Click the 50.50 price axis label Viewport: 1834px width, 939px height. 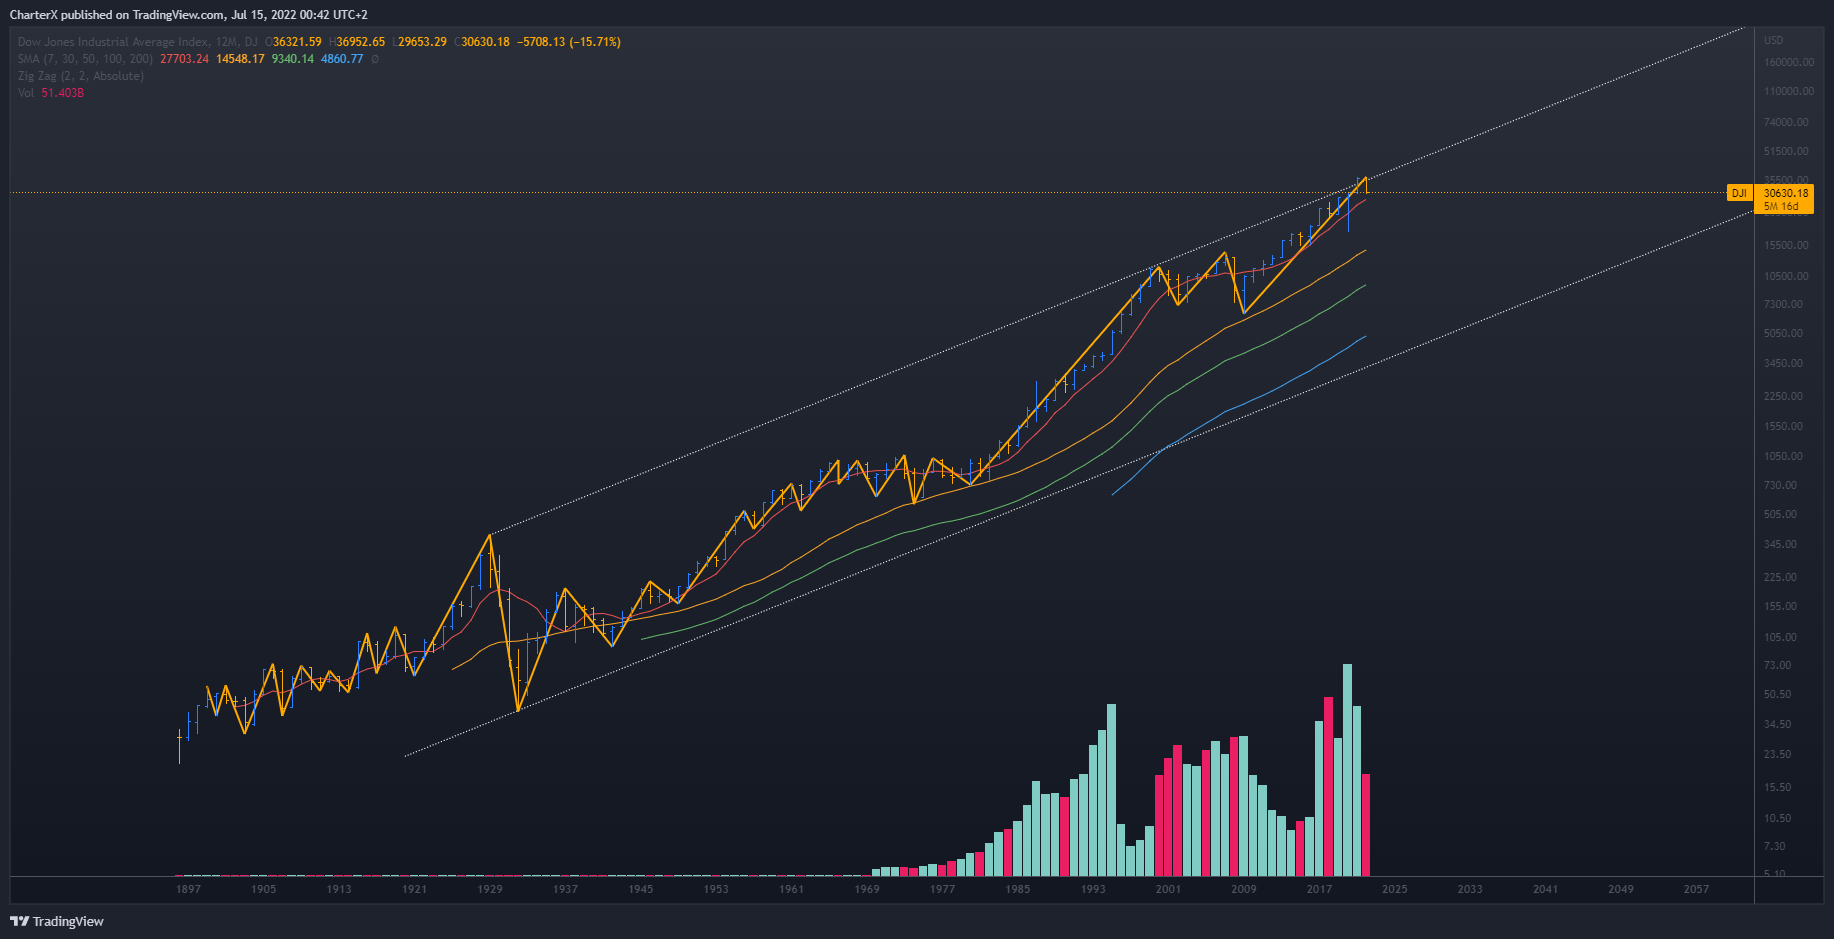point(1778,694)
